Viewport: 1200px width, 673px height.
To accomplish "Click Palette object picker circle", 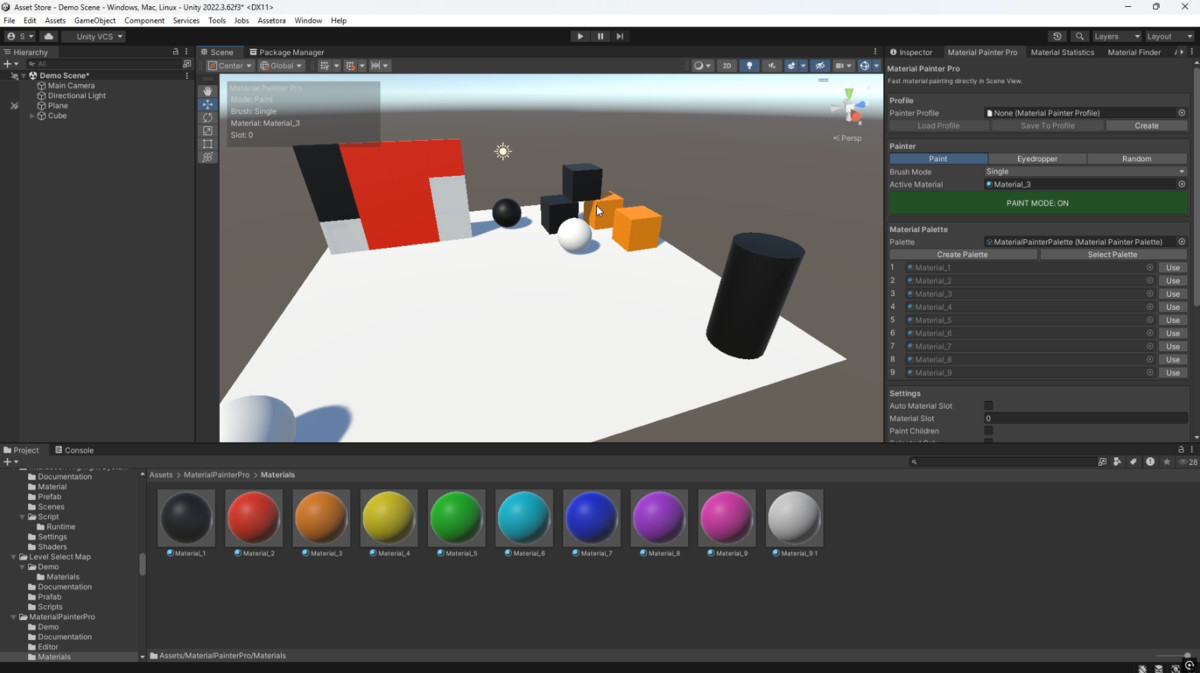I will click(1181, 242).
